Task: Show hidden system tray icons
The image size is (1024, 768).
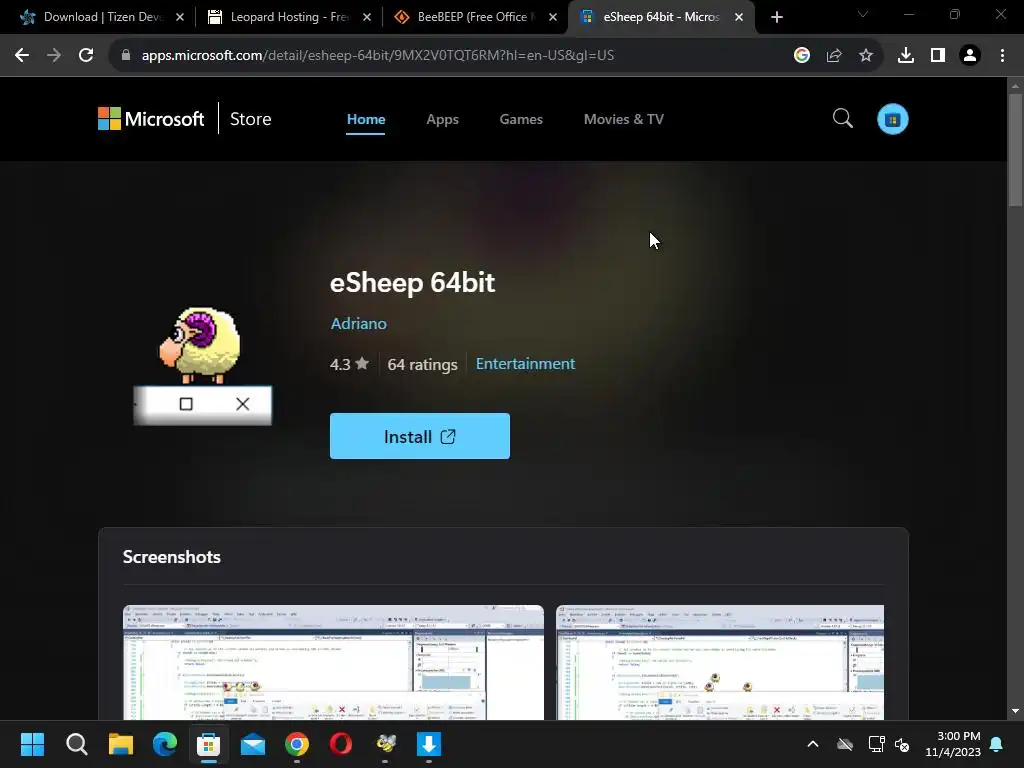Action: click(x=813, y=744)
